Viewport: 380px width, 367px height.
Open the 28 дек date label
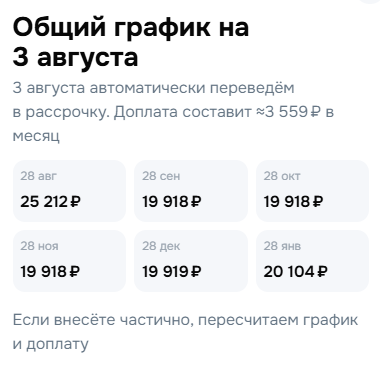161,246
